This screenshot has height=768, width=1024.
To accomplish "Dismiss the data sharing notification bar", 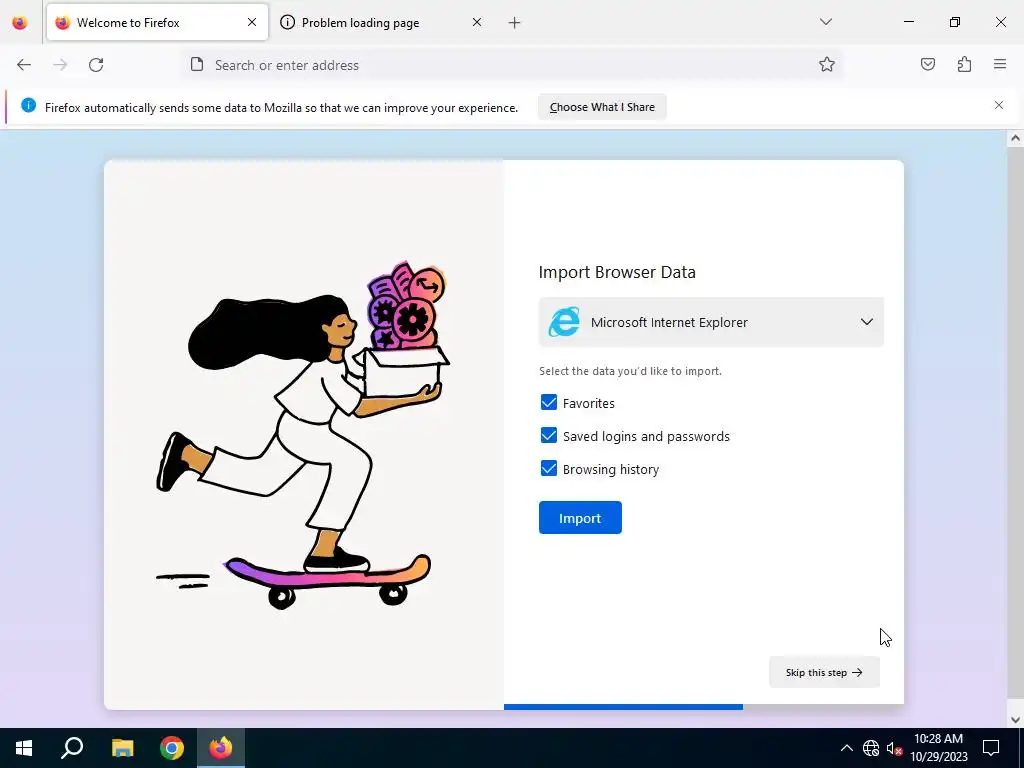I will (999, 105).
